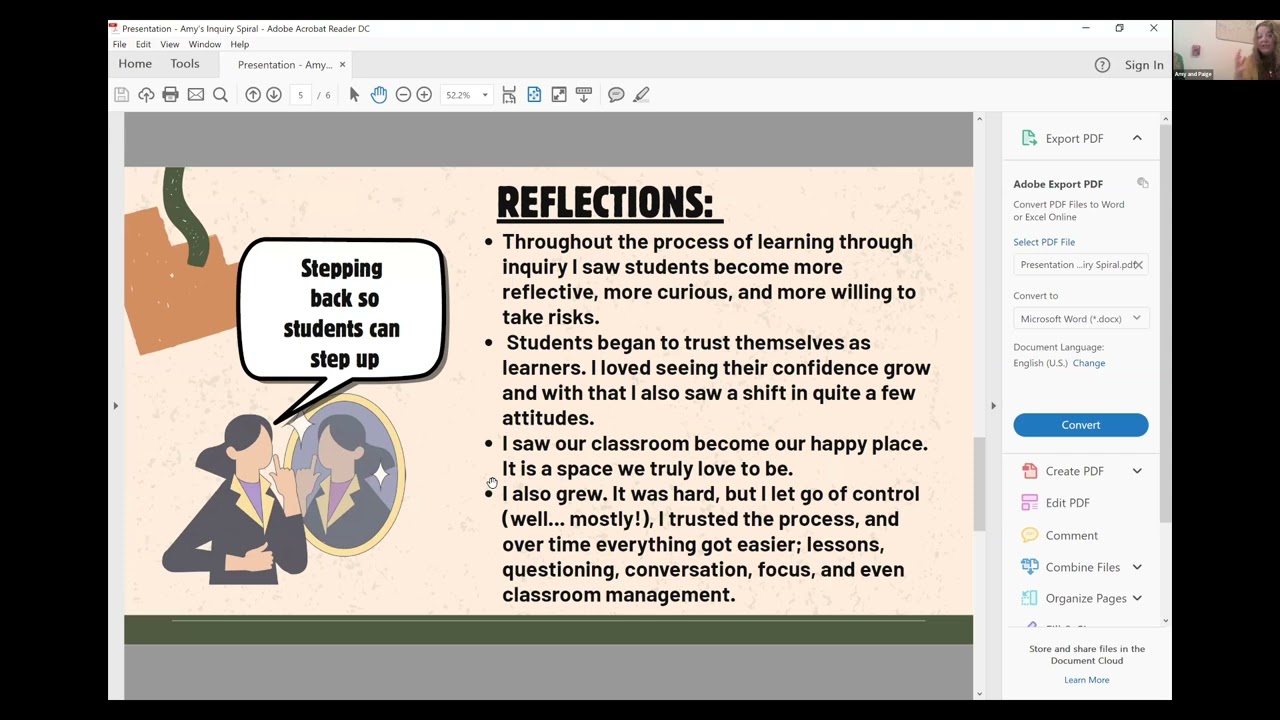
Task: Switch to the Home tab
Action: click(135, 64)
